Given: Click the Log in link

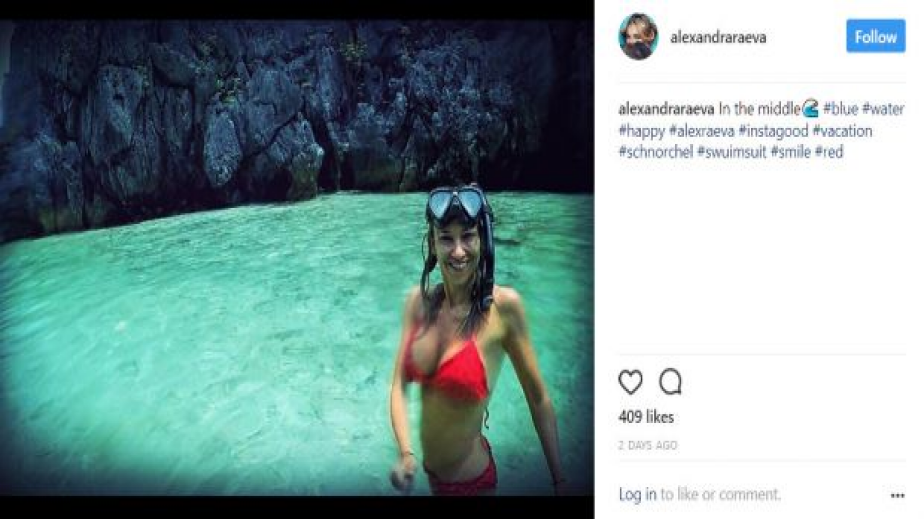Looking at the screenshot, I should (x=638, y=494).
